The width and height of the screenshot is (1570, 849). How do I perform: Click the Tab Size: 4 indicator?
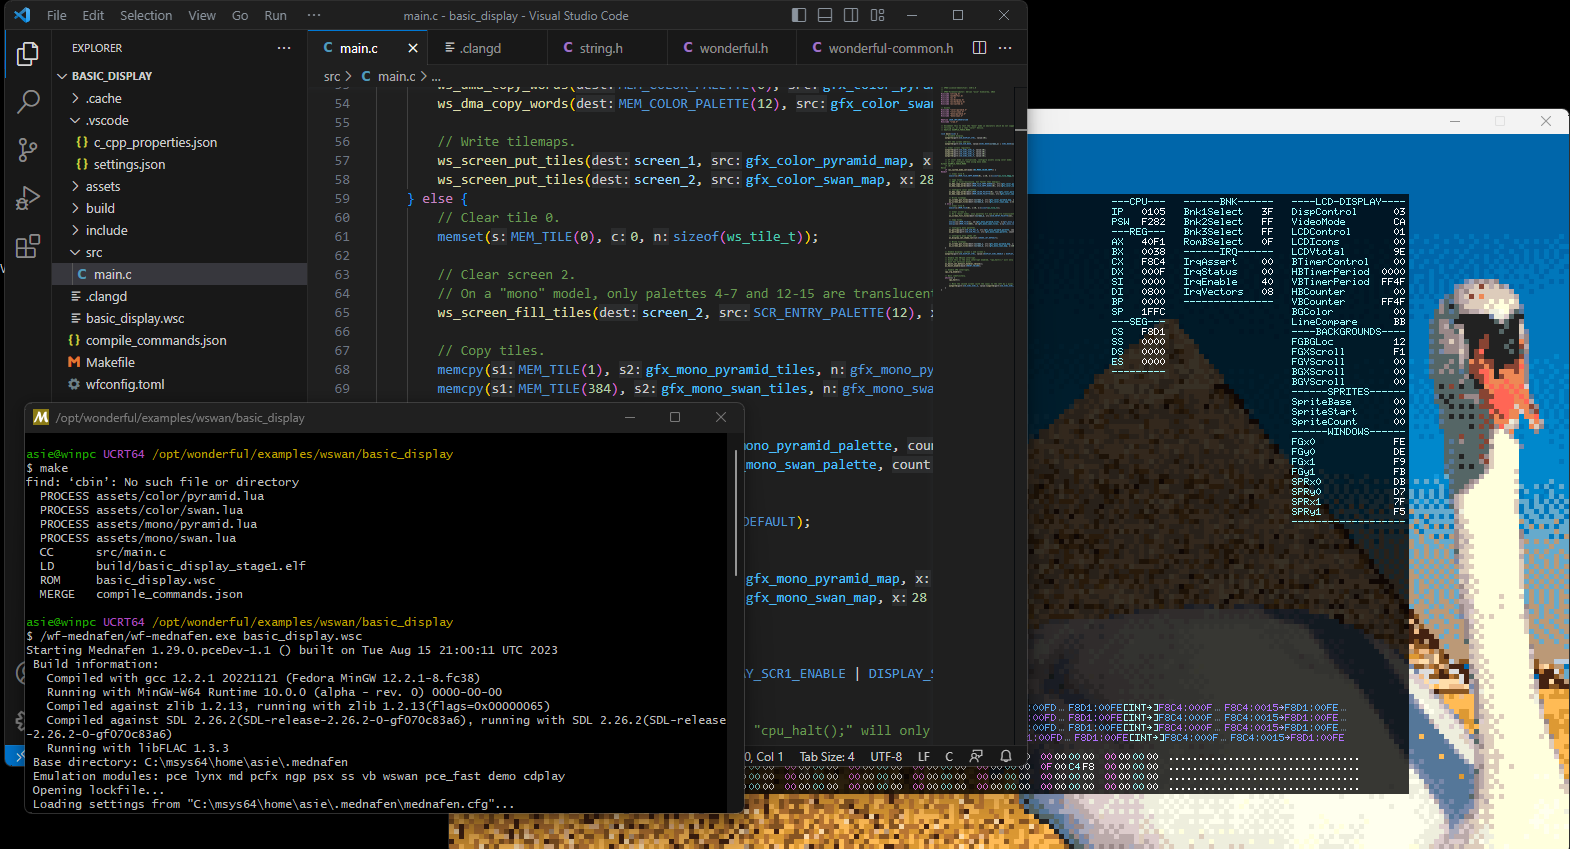pyautogui.click(x=826, y=756)
